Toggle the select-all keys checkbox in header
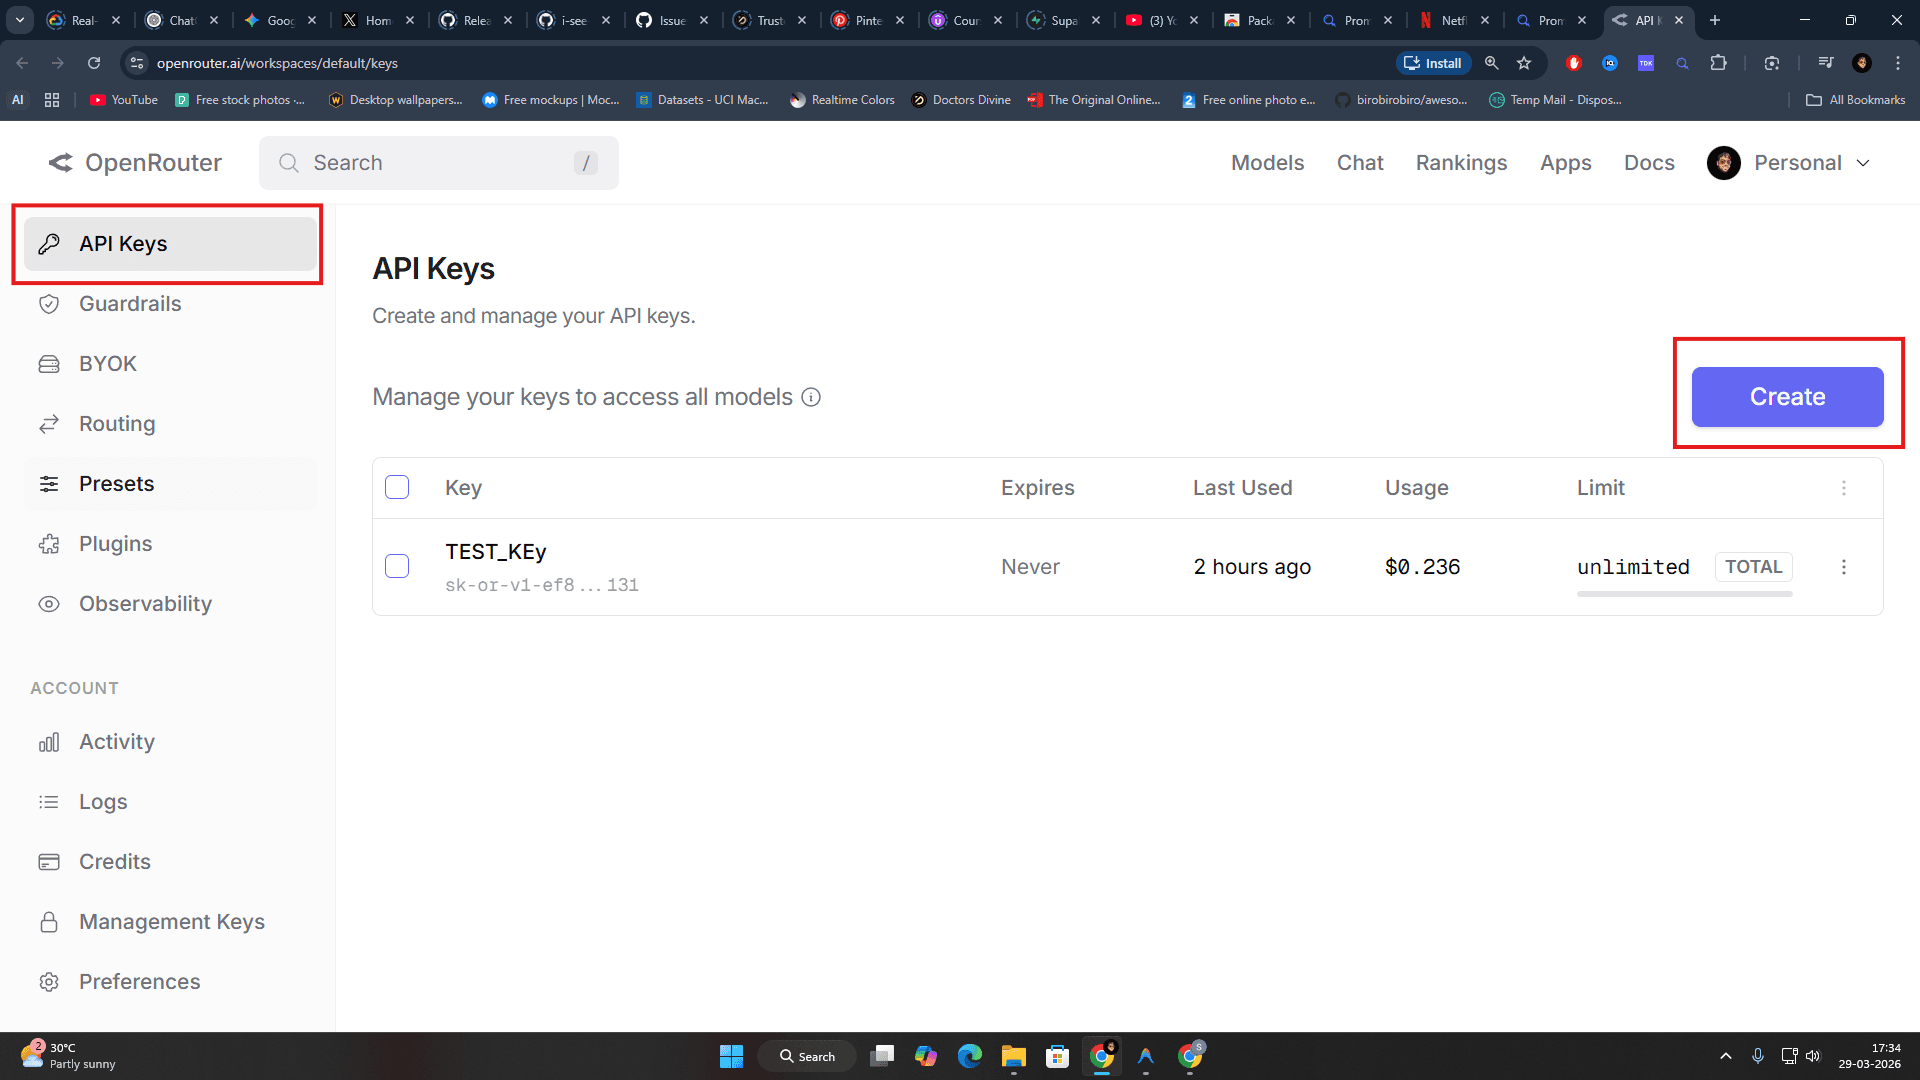Image resolution: width=1920 pixels, height=1080 pixels. (x=397, y=487)
